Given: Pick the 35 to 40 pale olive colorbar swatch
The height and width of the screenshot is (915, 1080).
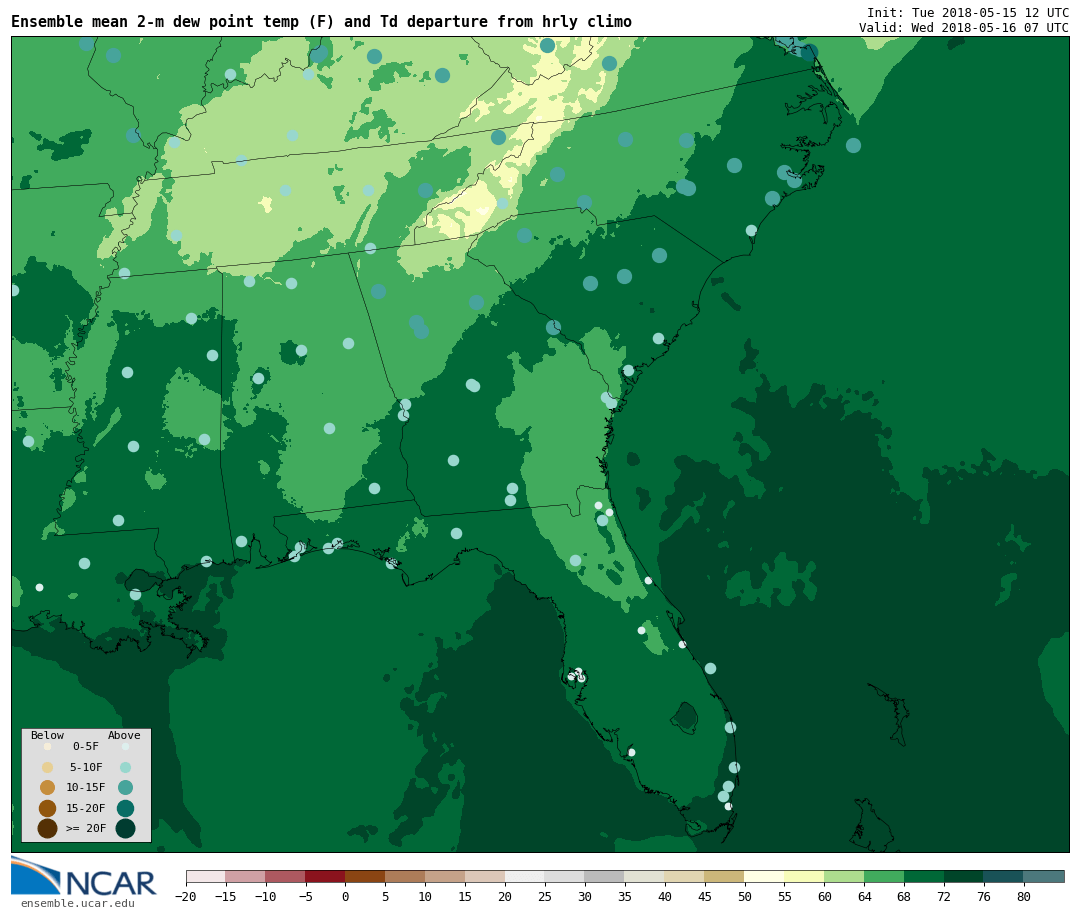Looking at the screenshot, I should 645,876.
